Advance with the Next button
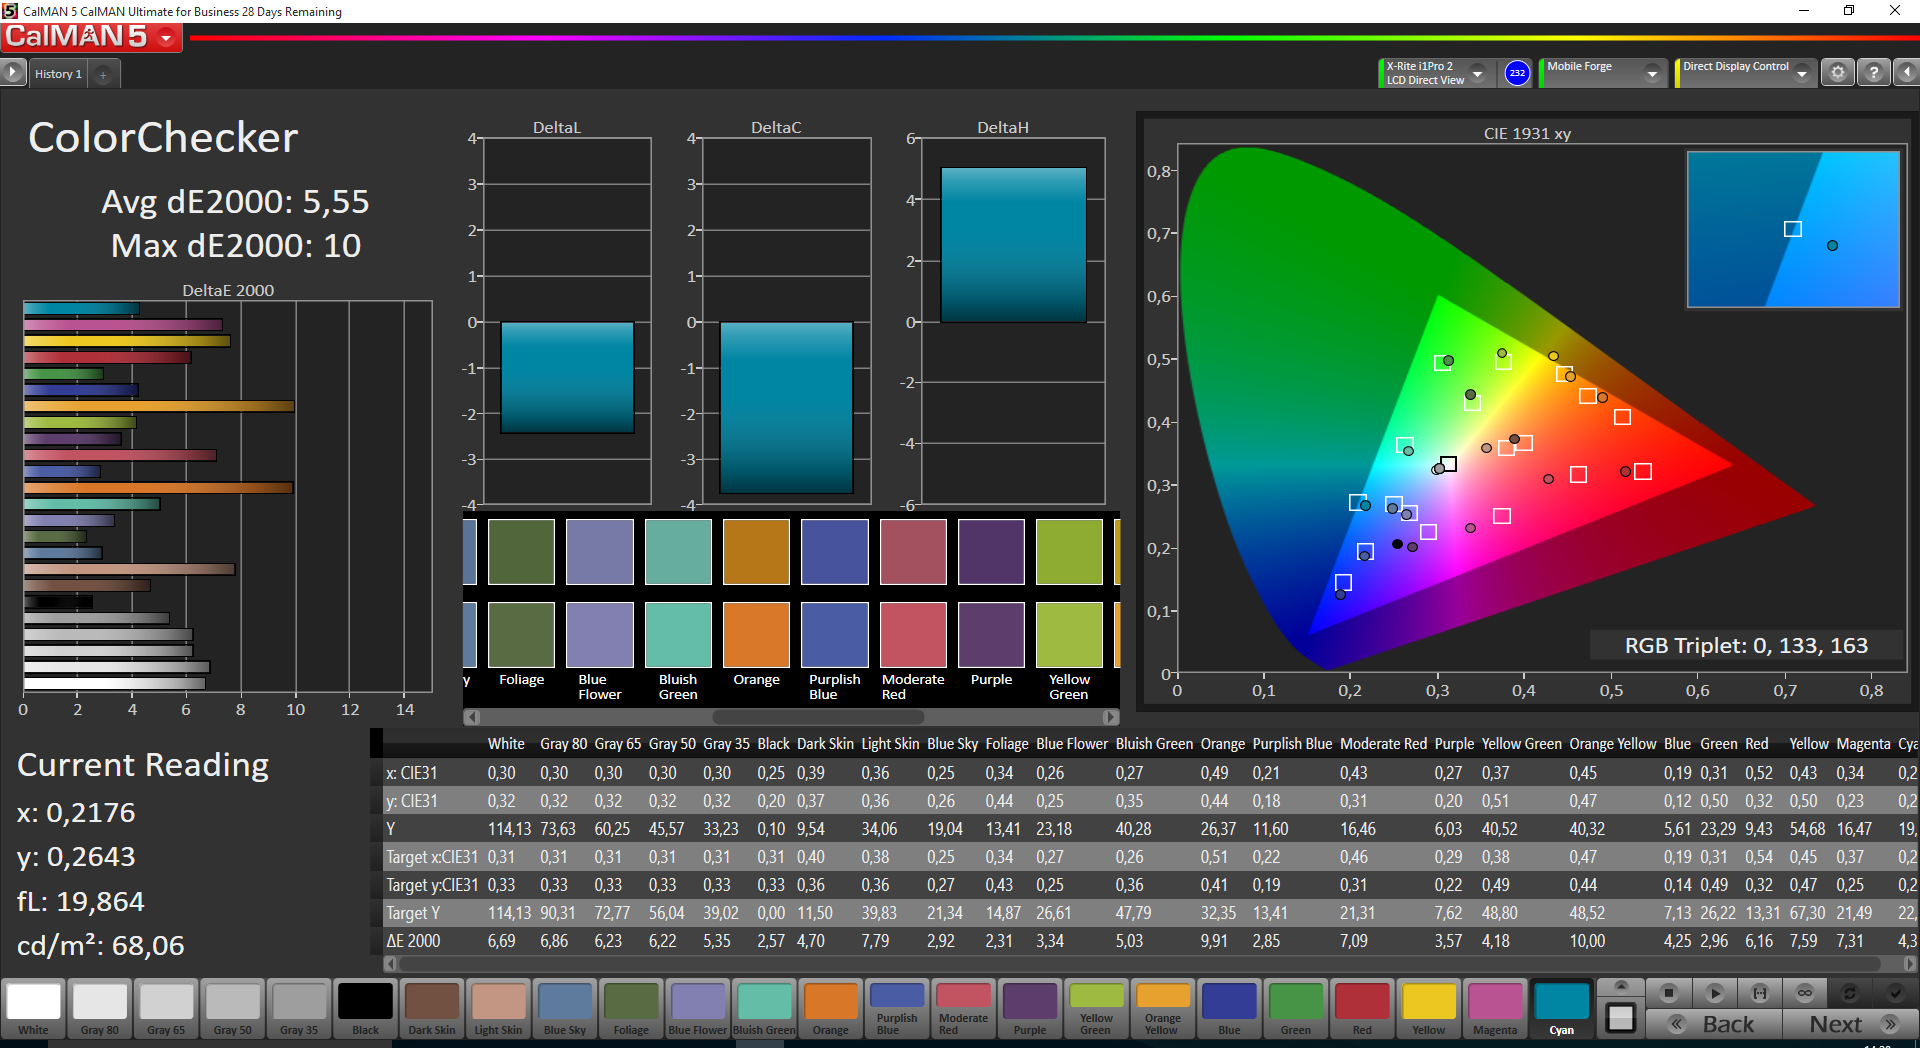Viewport: 1920px width, 1048px height. 1849,1024
